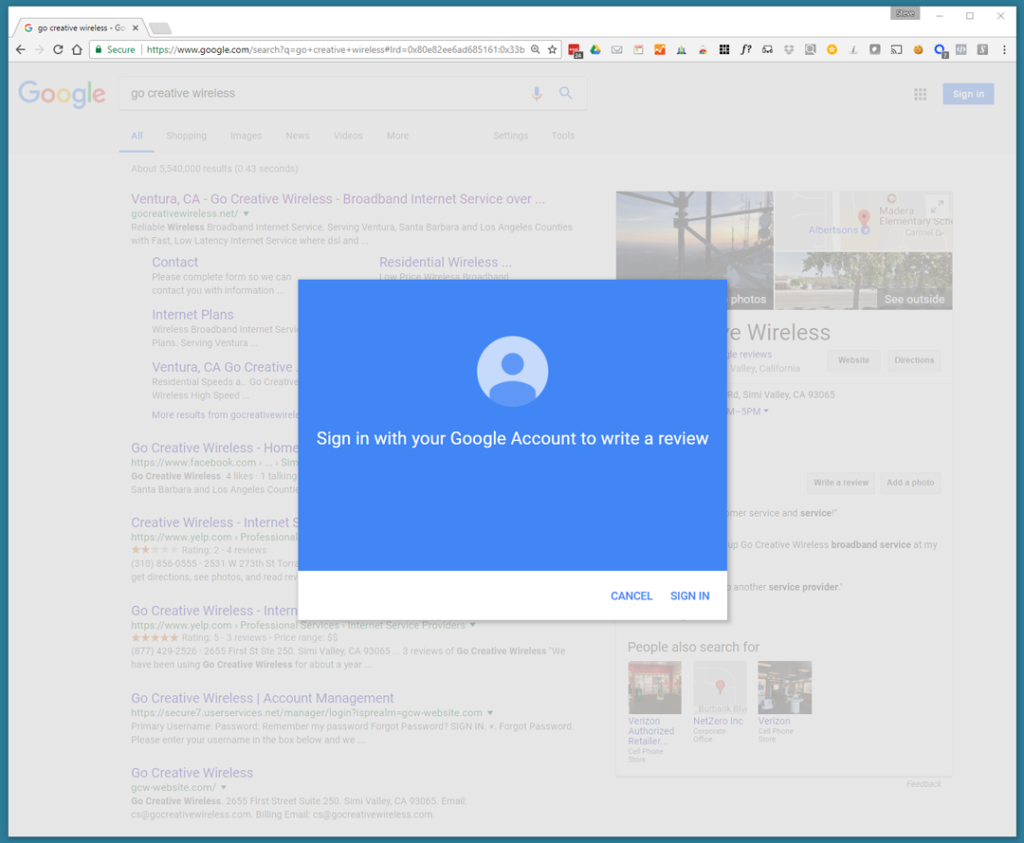
Task: Click the search magnifying glass icon
Action: coord(566,93)
